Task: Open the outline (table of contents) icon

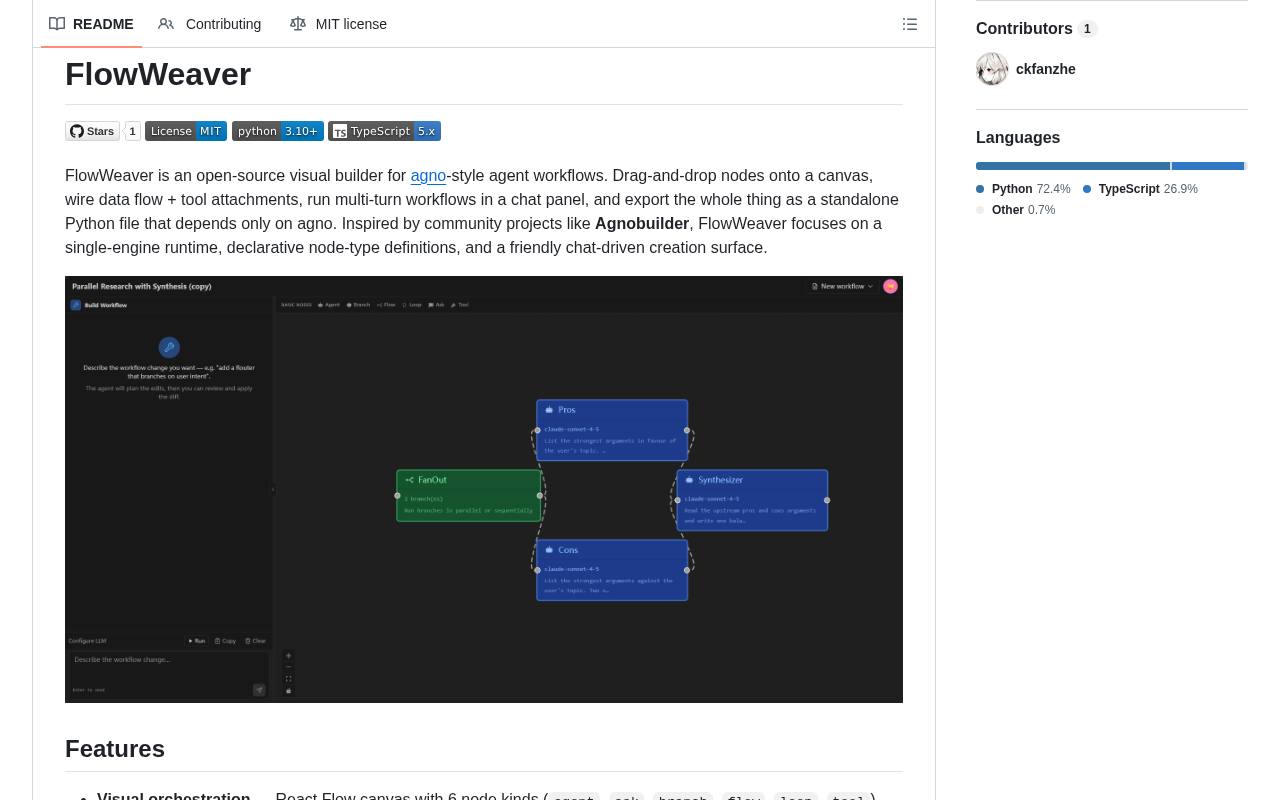Action: pyautogui.click(x=910, y=24)
